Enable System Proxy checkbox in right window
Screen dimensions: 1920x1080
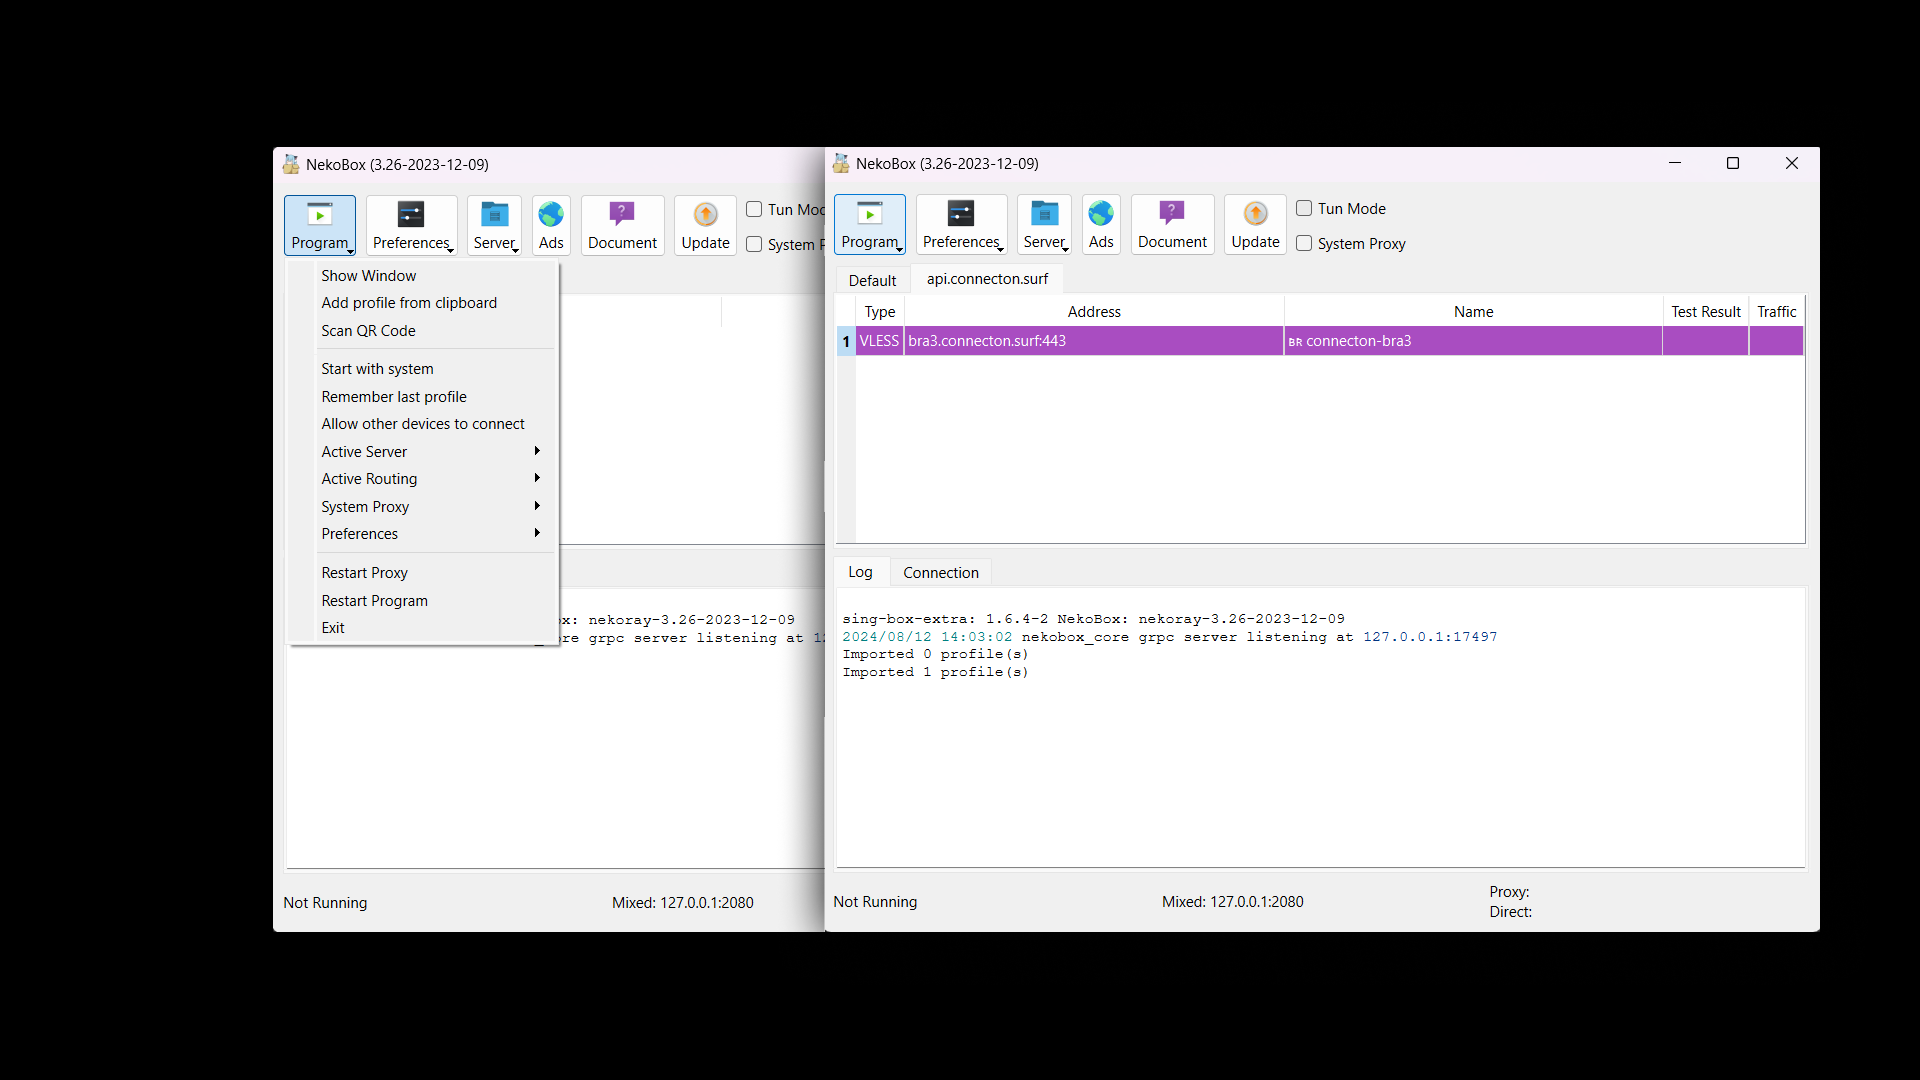point(1304,243)
